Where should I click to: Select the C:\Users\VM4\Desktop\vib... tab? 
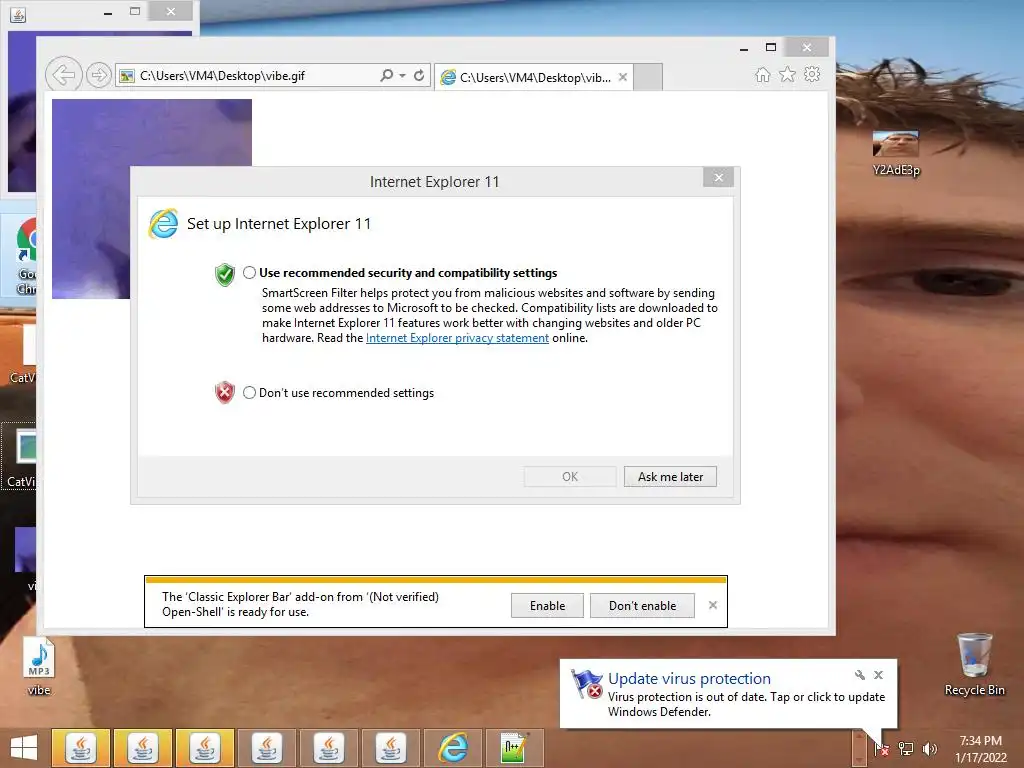[x=534, y=77]
